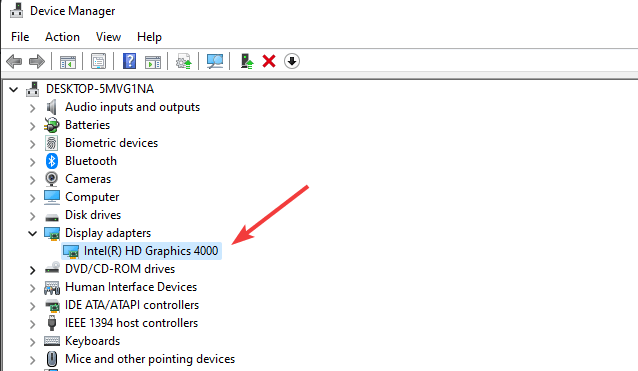
Task: Expand the DVD/CD-ROM drives category
Action: click(33, 270)
